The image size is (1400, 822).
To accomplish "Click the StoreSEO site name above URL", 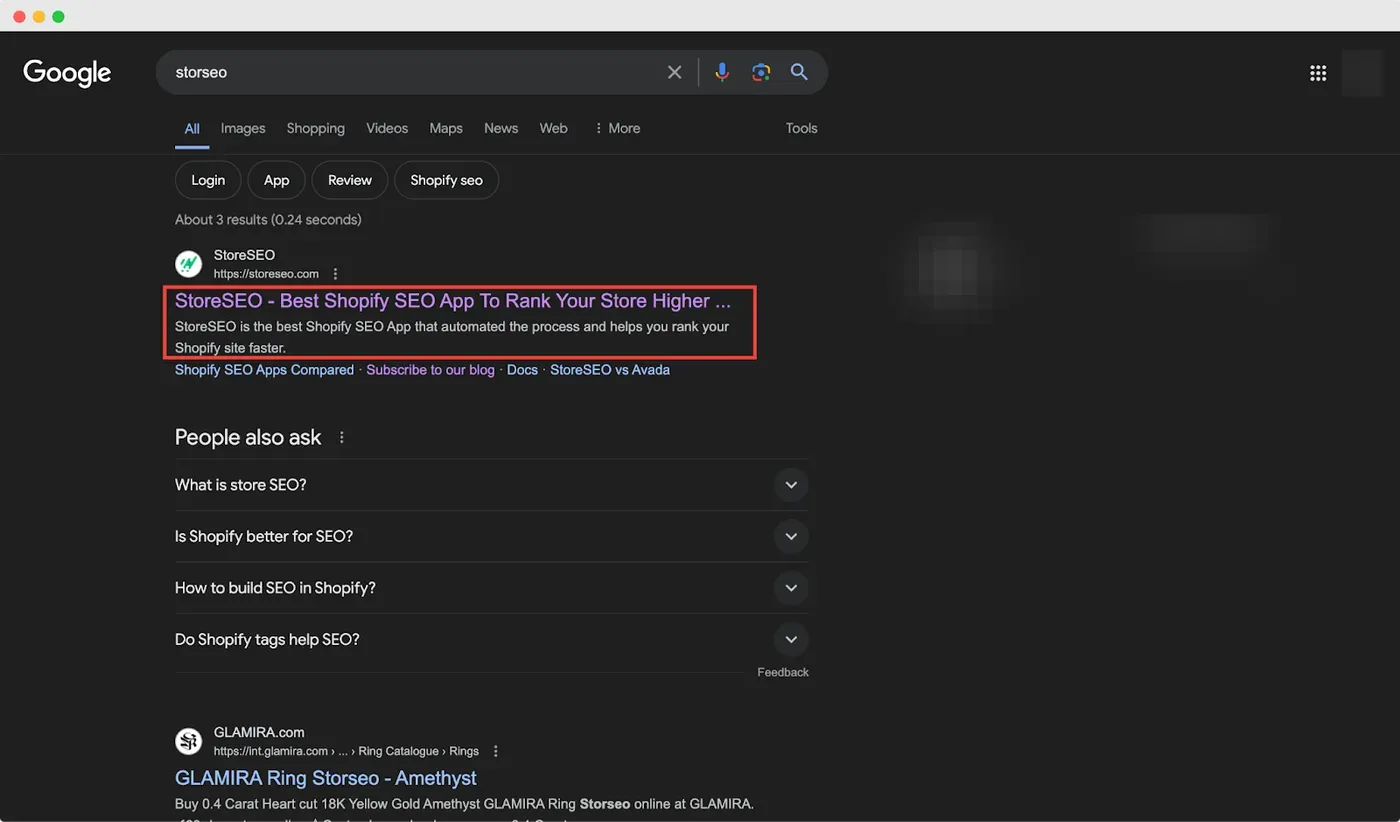I will (244, 255).
